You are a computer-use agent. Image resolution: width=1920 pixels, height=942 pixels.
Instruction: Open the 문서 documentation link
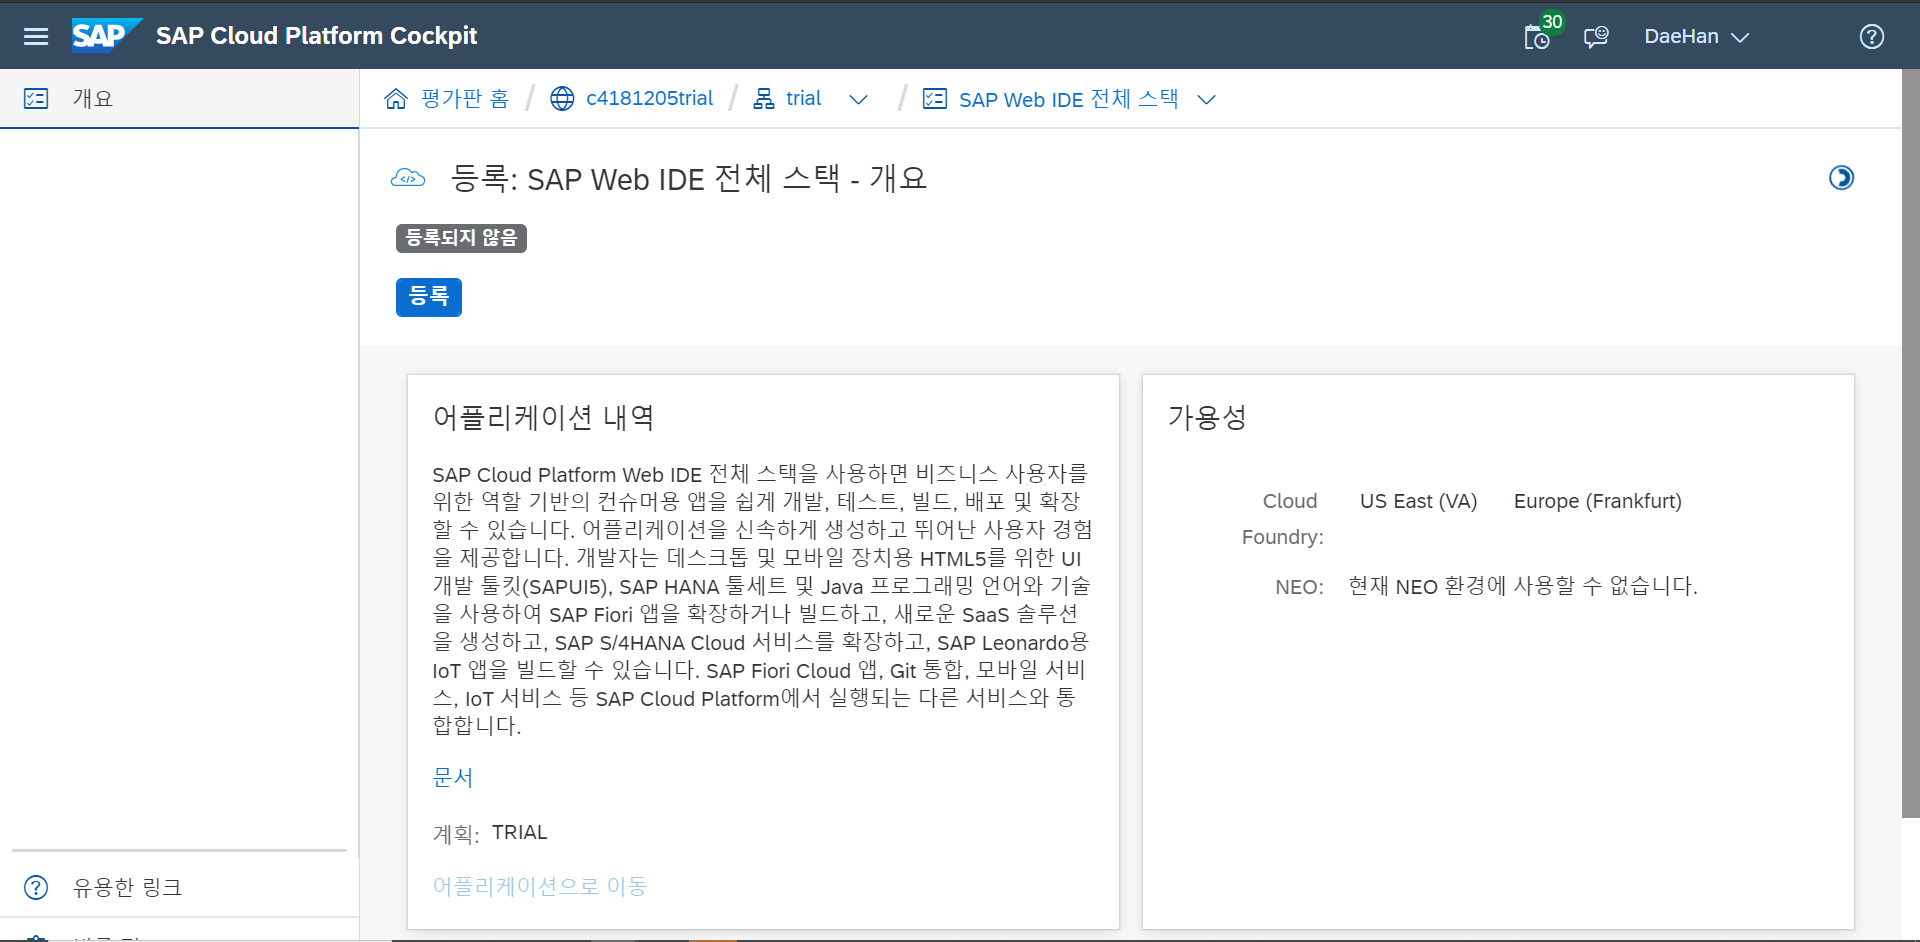coord(452,778)
